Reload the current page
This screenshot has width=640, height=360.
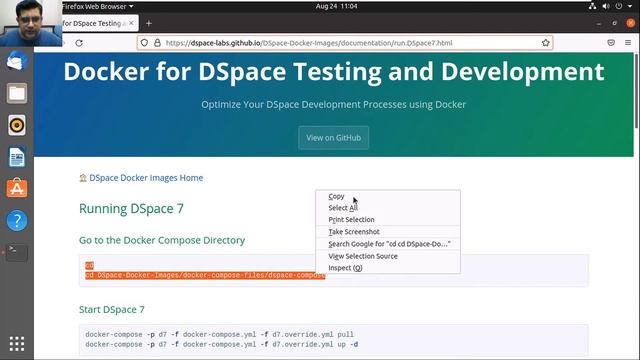[x=79, y=43]
